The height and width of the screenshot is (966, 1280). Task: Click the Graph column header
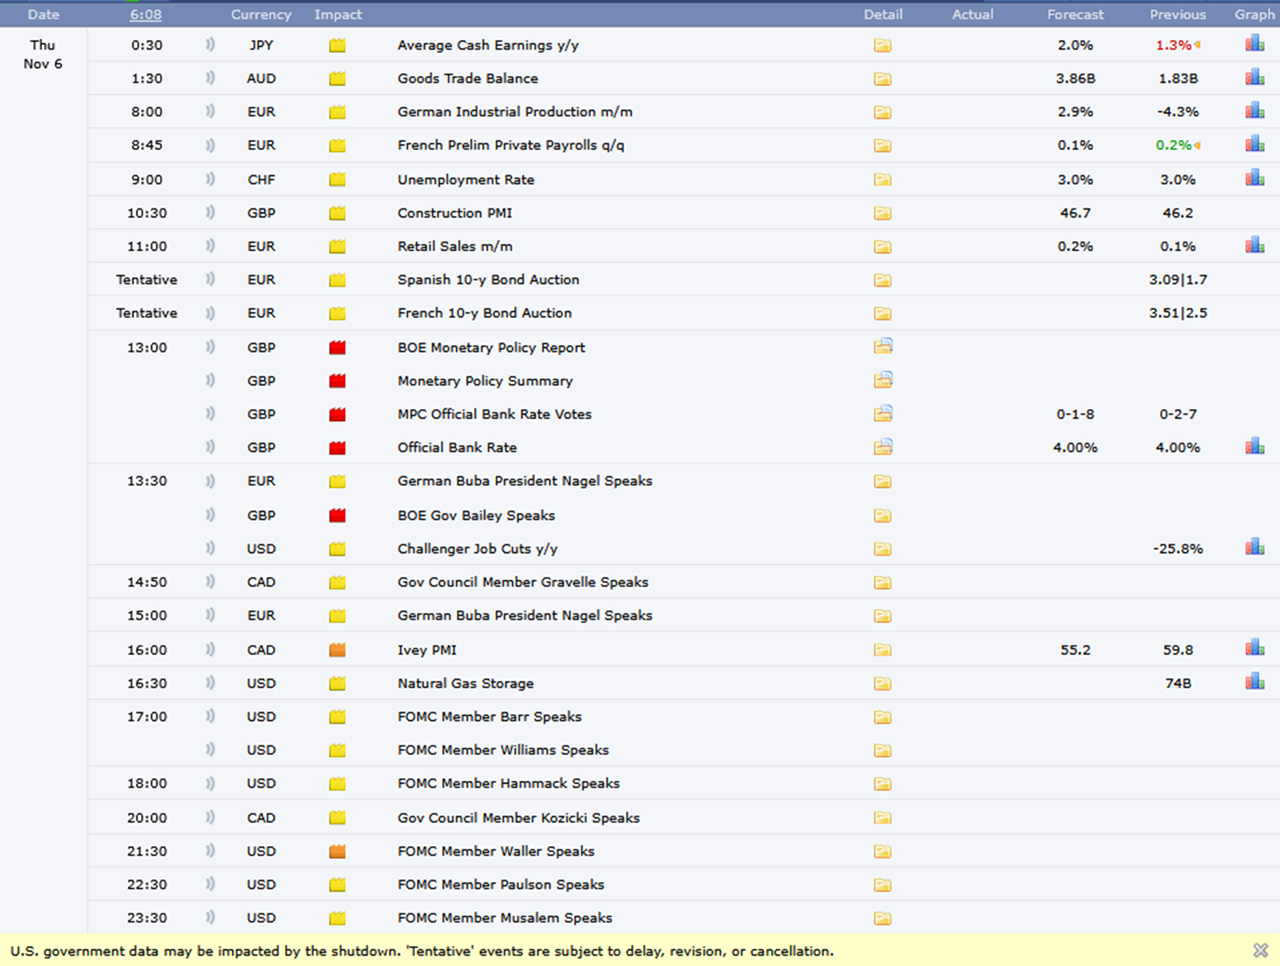coord(1254,14)
